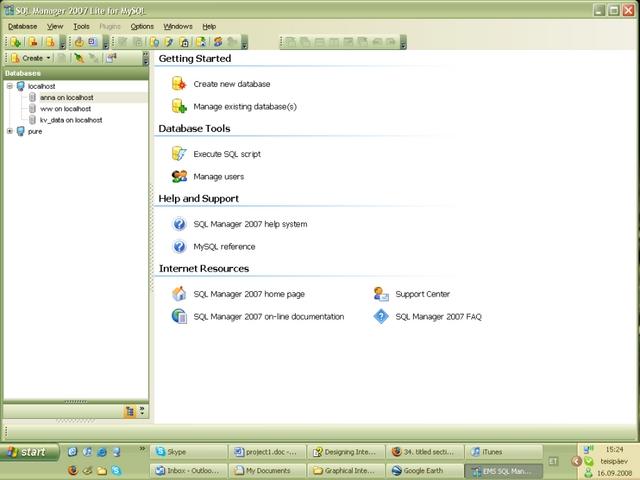Open overflow arrow of the greyed-out right toolbar

403,42
